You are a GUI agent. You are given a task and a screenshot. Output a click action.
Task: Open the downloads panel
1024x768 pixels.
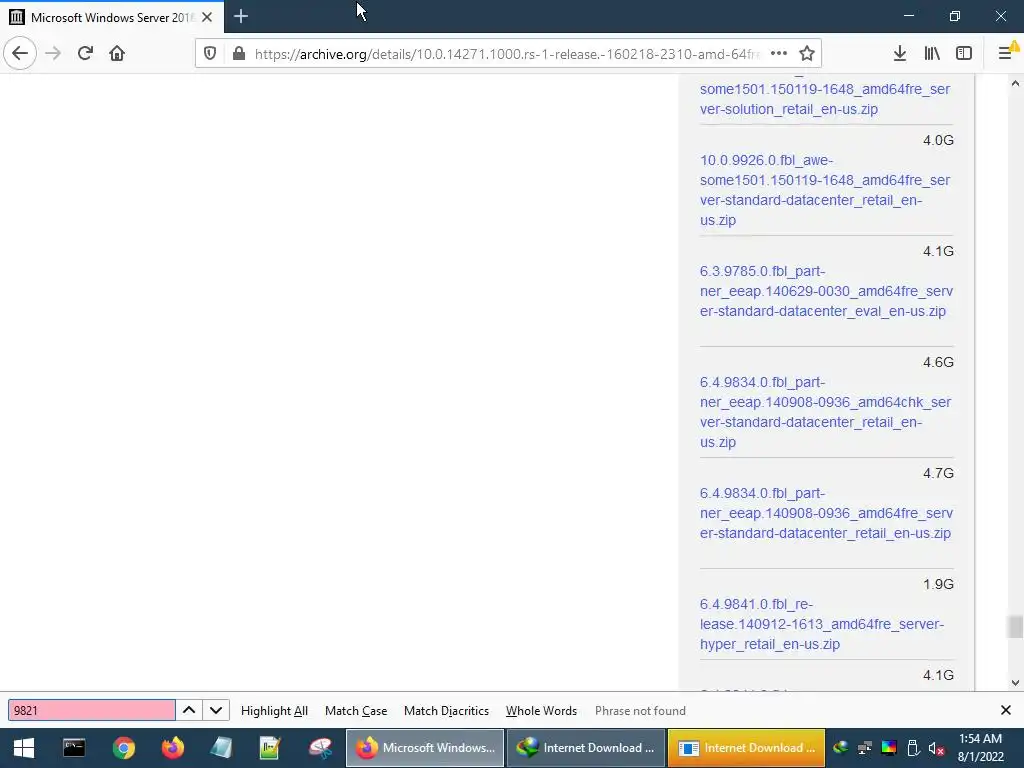click(899, 53)
